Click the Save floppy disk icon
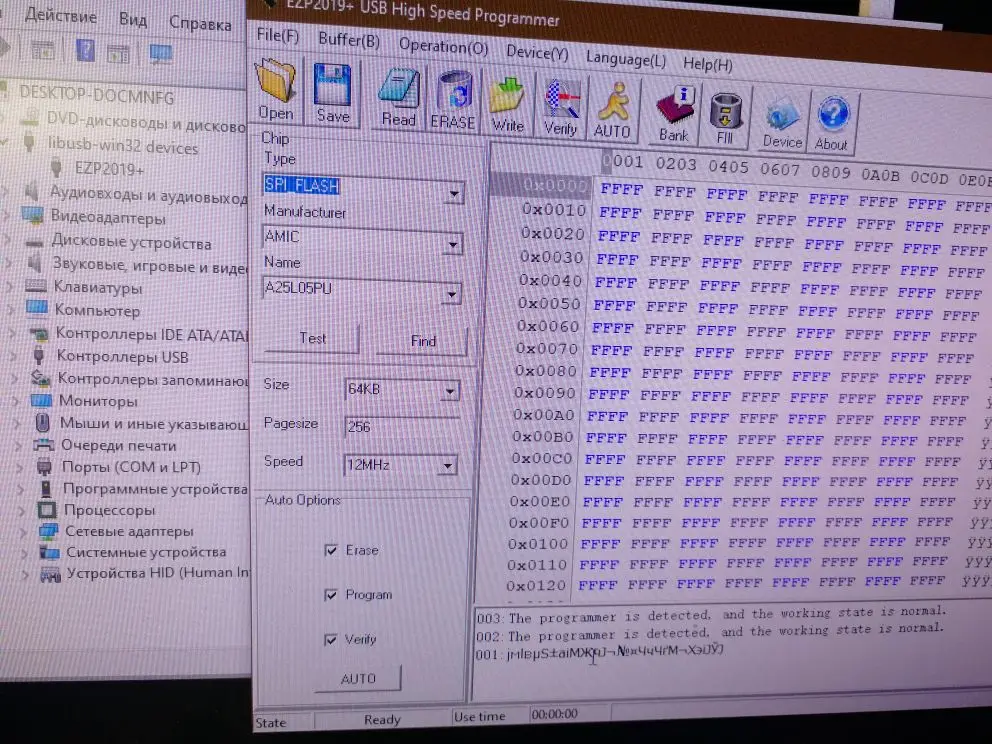This screenshot has height=744, width=992. [332, 84]
